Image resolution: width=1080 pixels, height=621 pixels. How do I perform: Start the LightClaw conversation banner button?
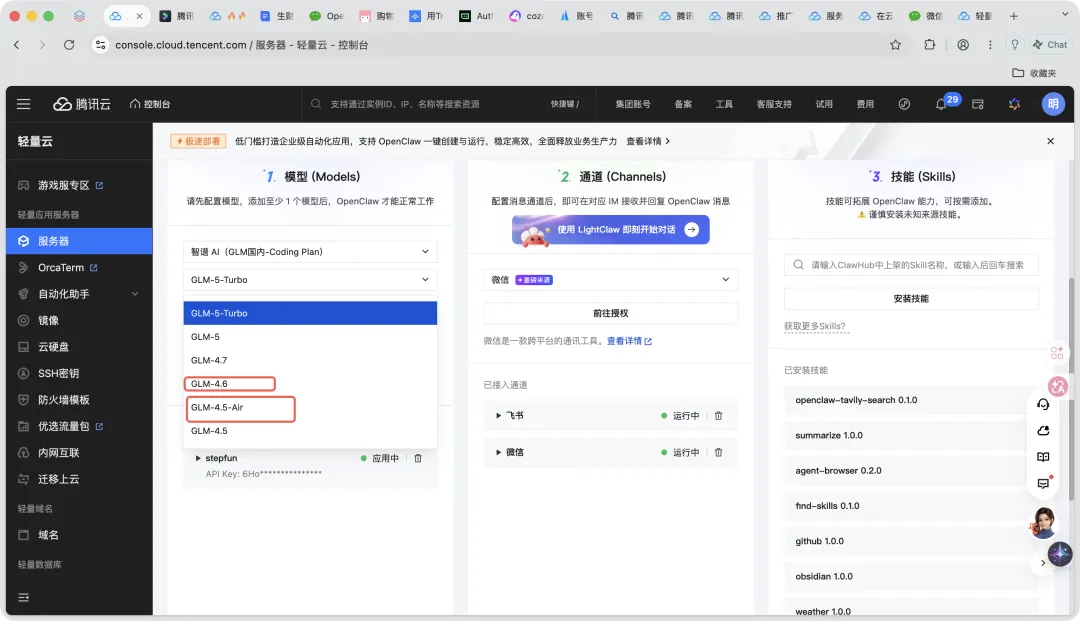[610, 230]
